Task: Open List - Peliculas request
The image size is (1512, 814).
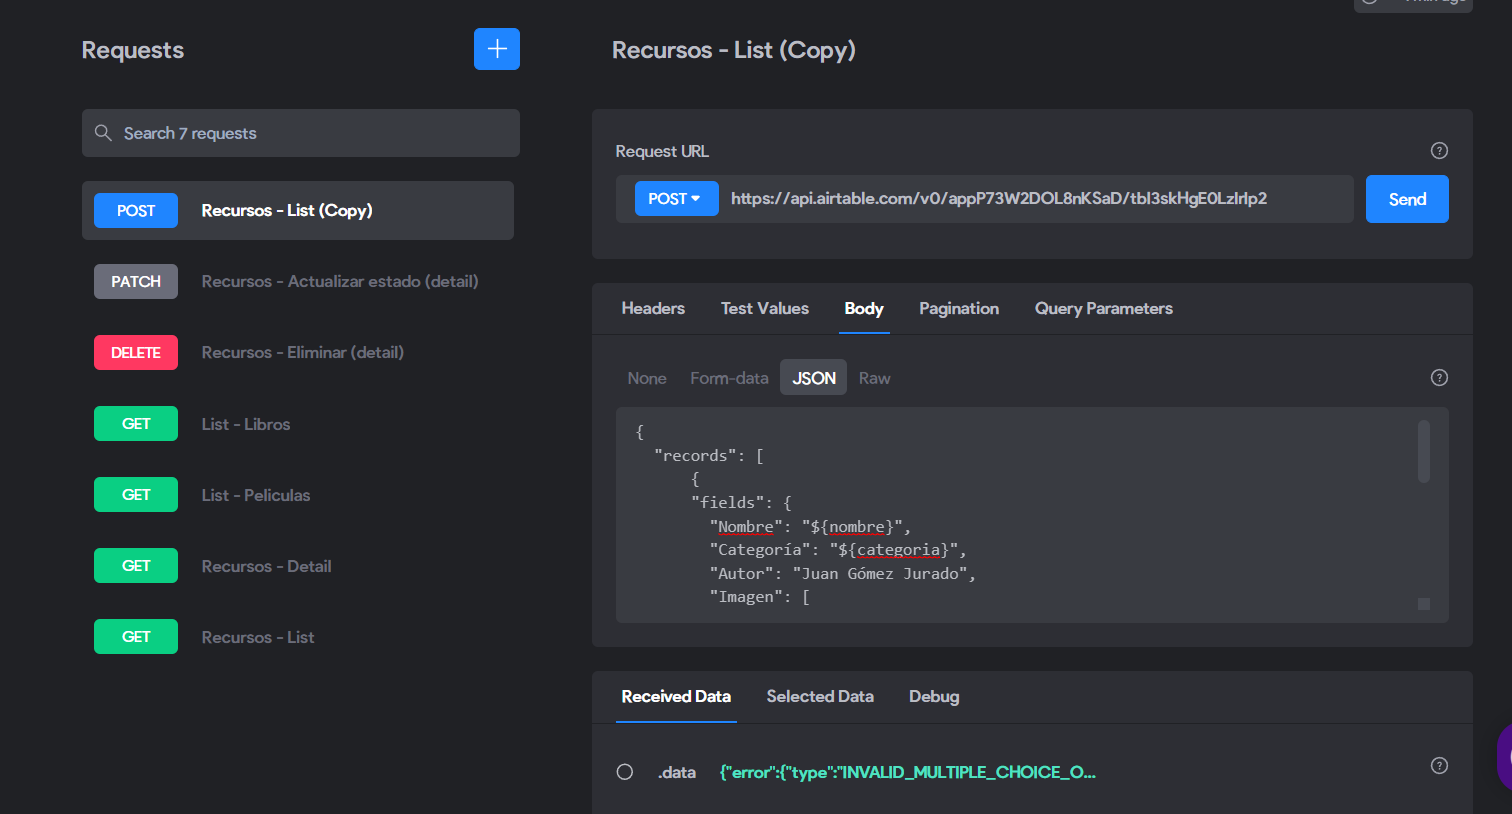Action: tap(298, 495)
